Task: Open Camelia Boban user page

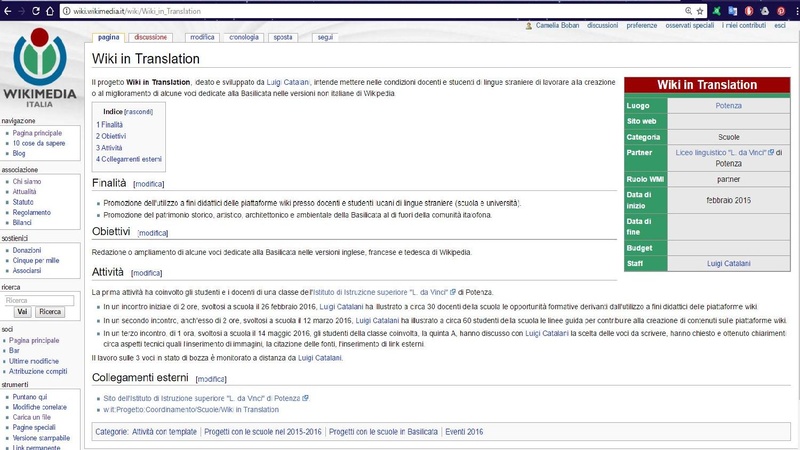Action: tap(557, 26)
